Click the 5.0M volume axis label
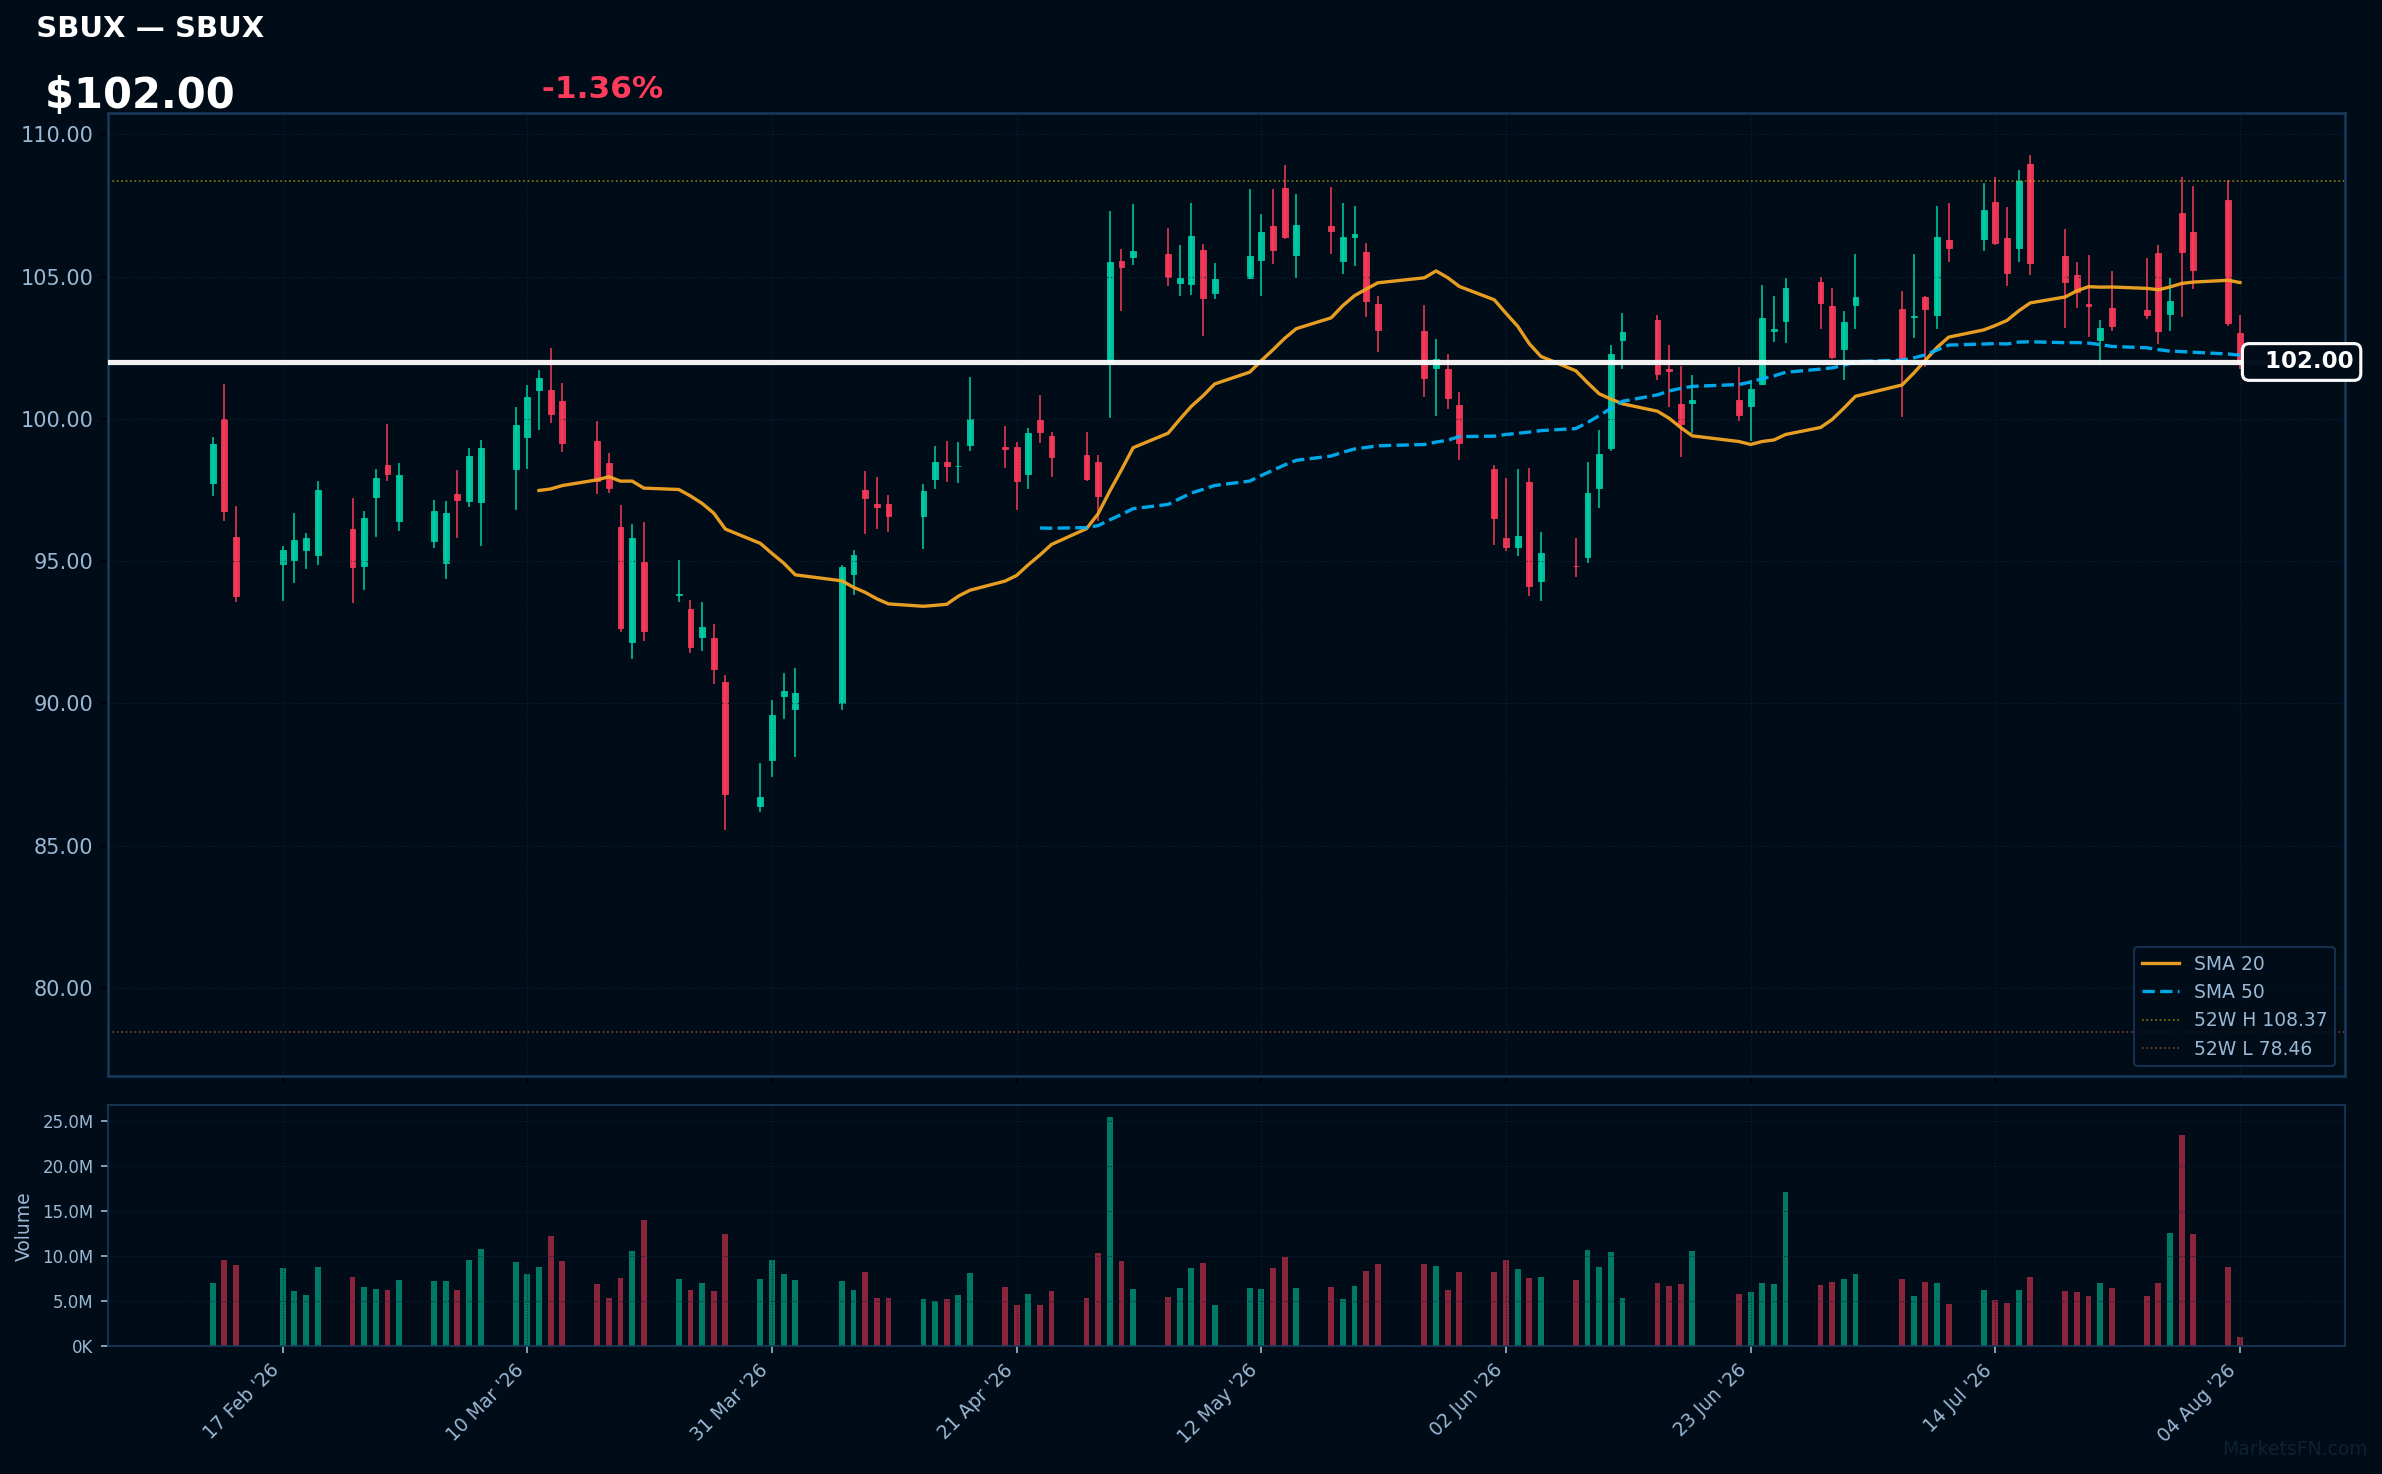The image size is (2382, 1474). tap(73, 1302)
